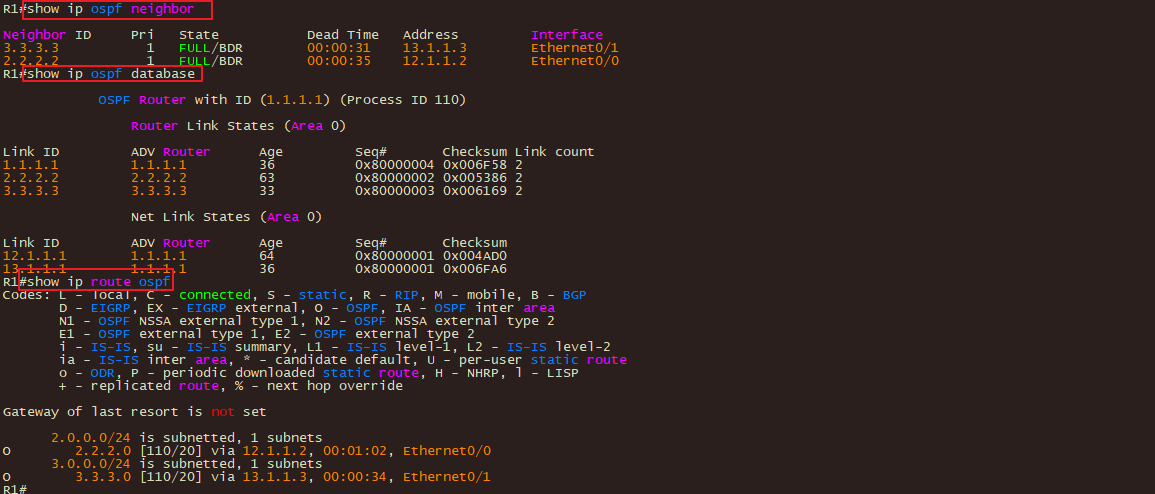Click '3.0.0.0/24 is subnetted' line

pyautogui.click(x=186, y=464)
